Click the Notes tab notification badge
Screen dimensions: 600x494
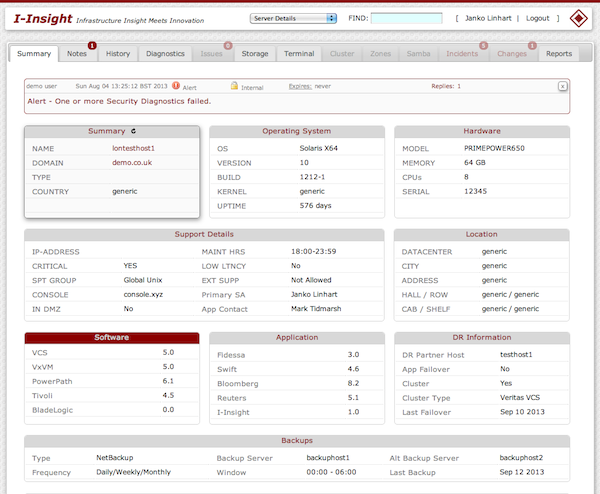(92, 45)
